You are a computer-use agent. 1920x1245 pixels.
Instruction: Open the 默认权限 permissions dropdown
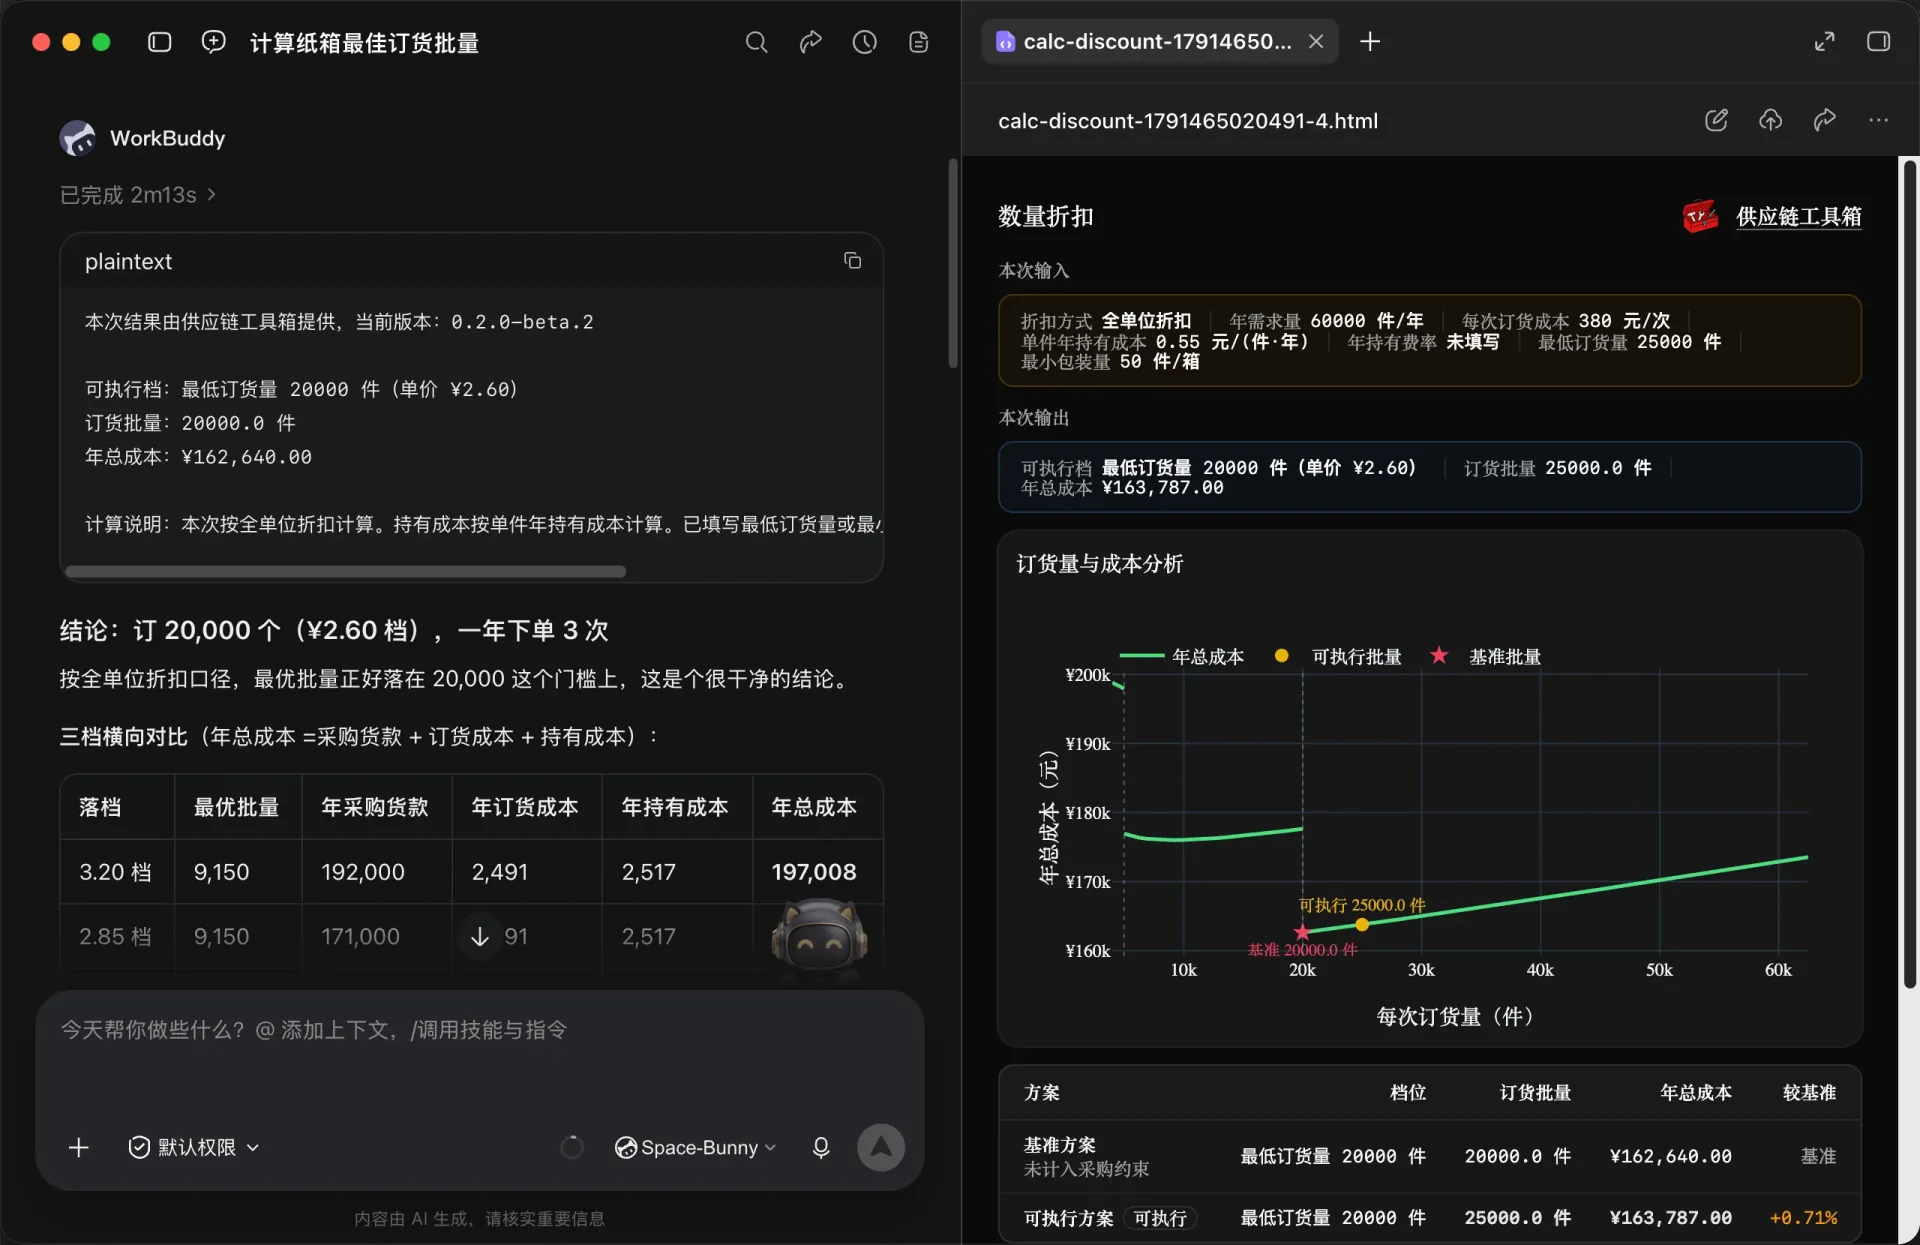click(194, 1148)
